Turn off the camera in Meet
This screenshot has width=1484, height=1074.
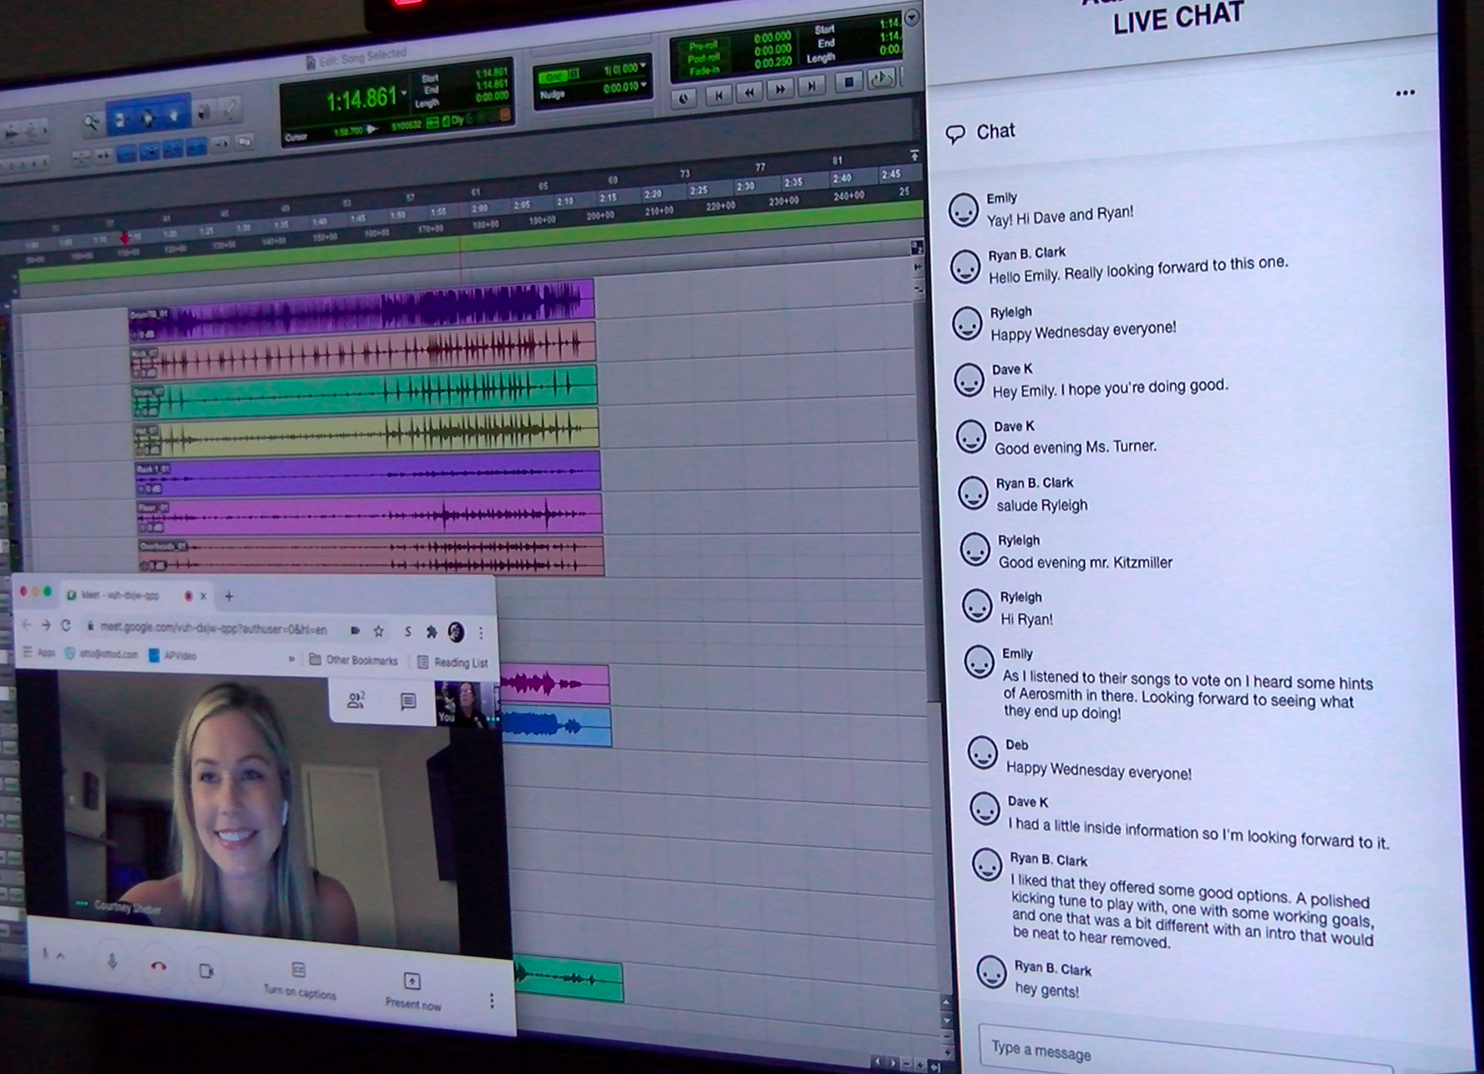click(x=206, y=970)
